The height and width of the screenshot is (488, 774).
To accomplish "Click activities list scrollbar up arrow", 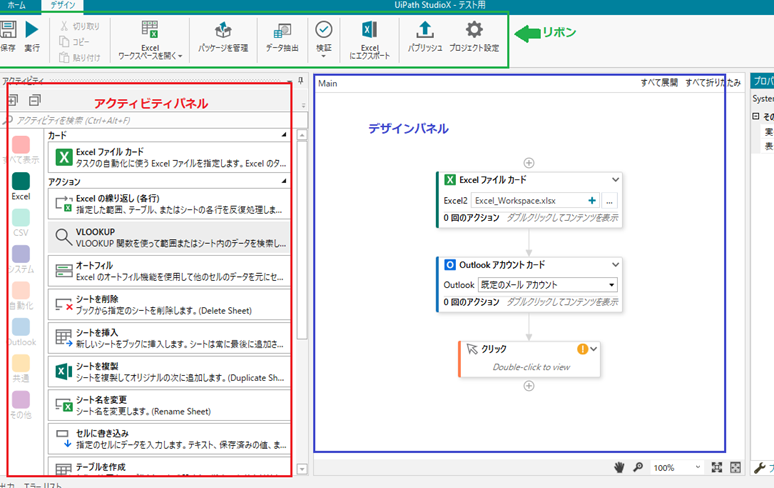I will click(302, 135).
